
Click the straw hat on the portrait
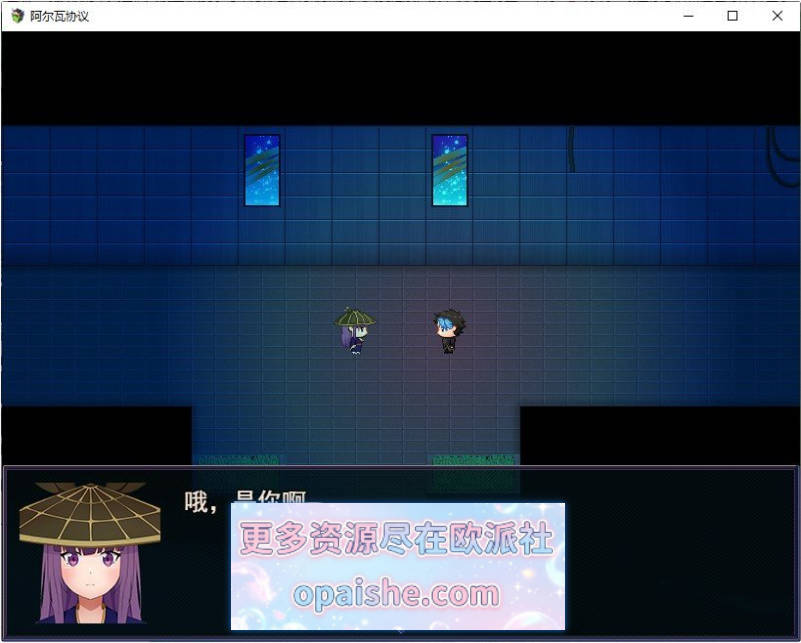(x=90, y=514)
